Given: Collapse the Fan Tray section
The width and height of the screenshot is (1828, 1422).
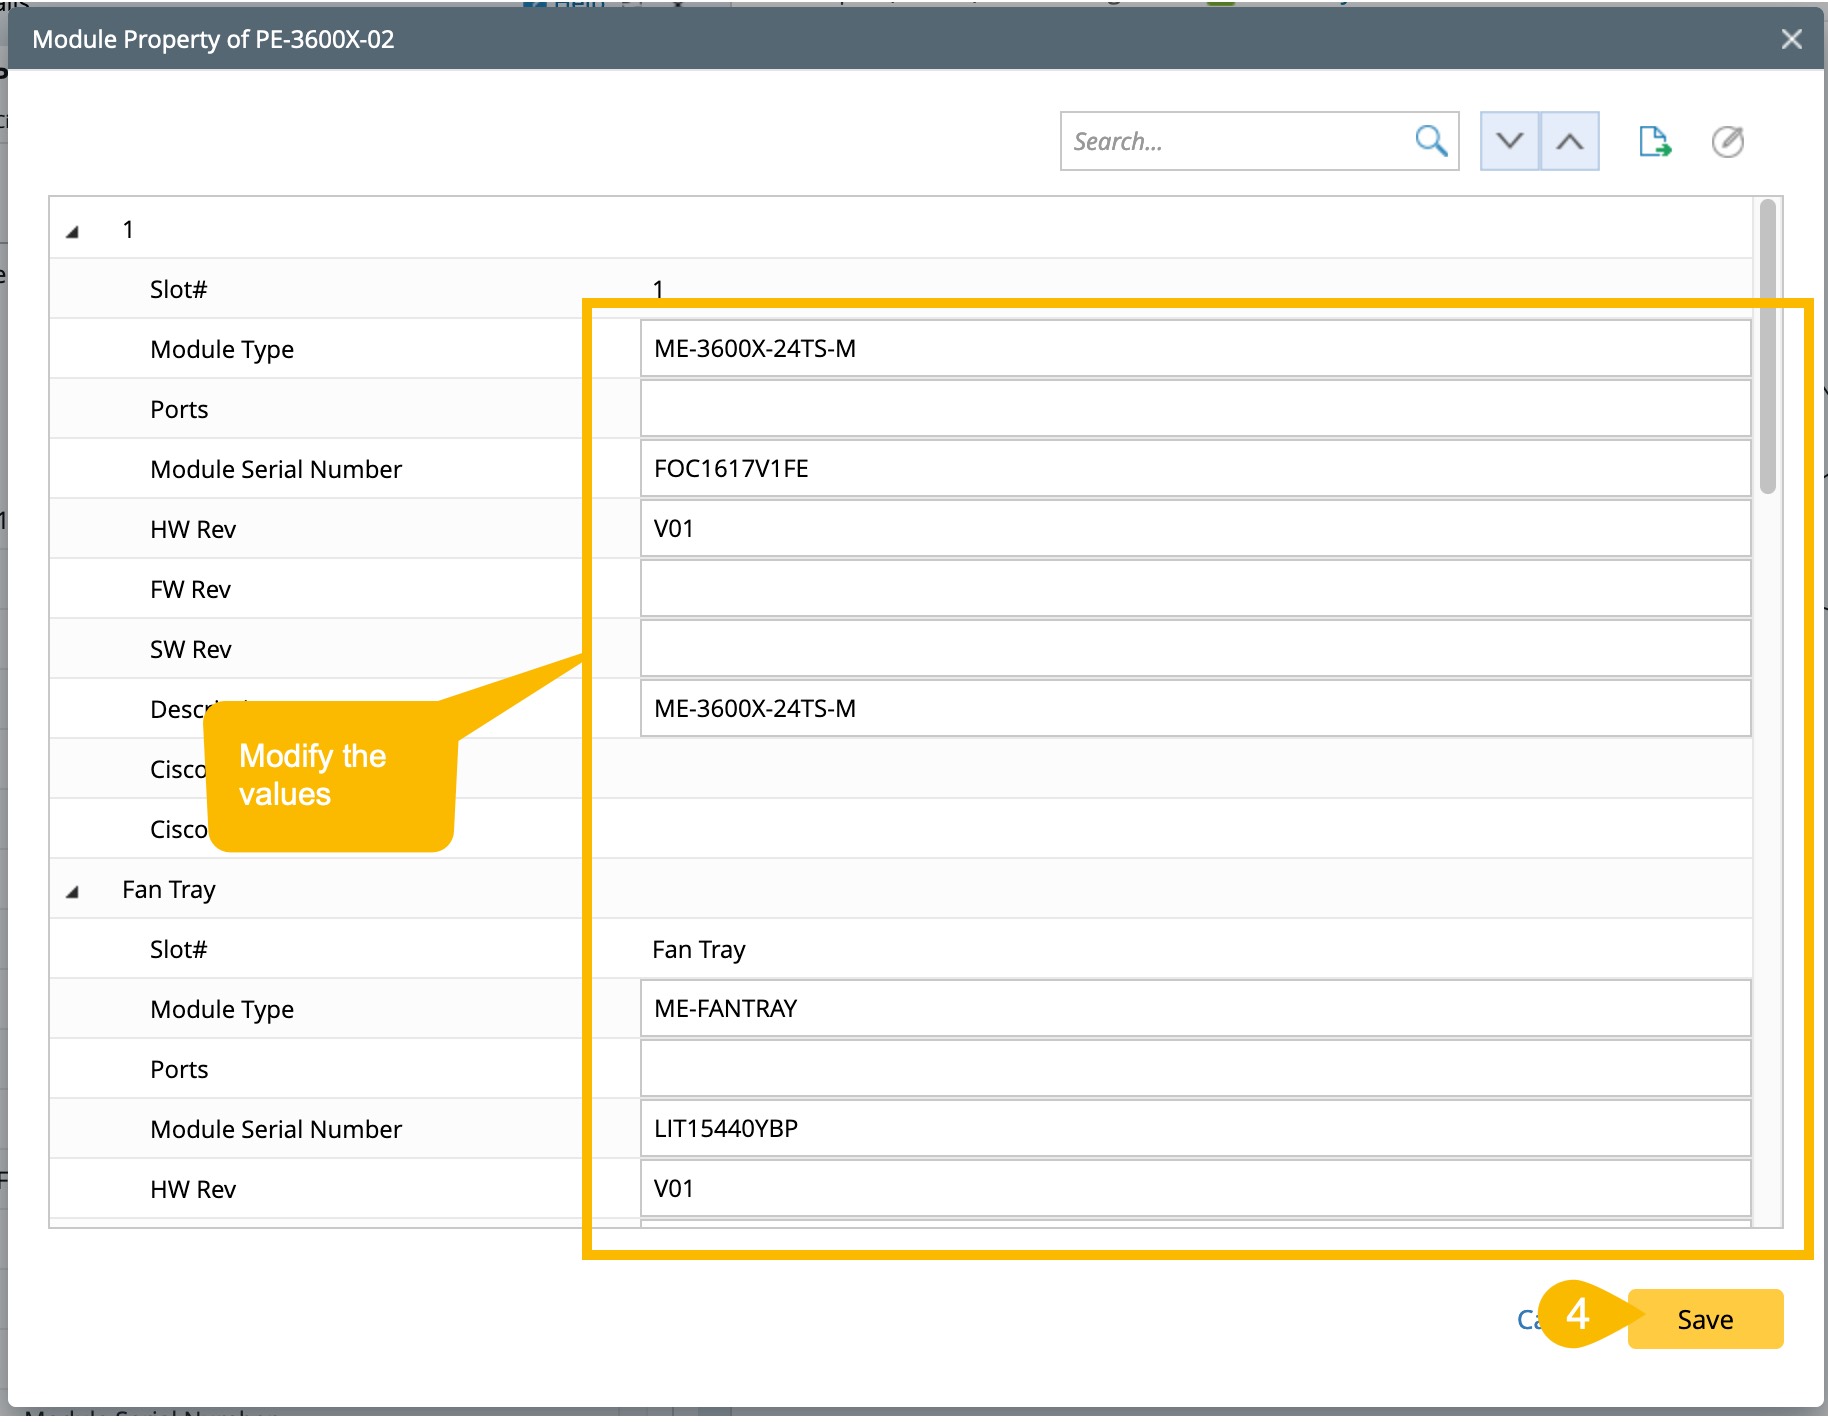Looking at the screenshot, I should [x=72, y=891].
